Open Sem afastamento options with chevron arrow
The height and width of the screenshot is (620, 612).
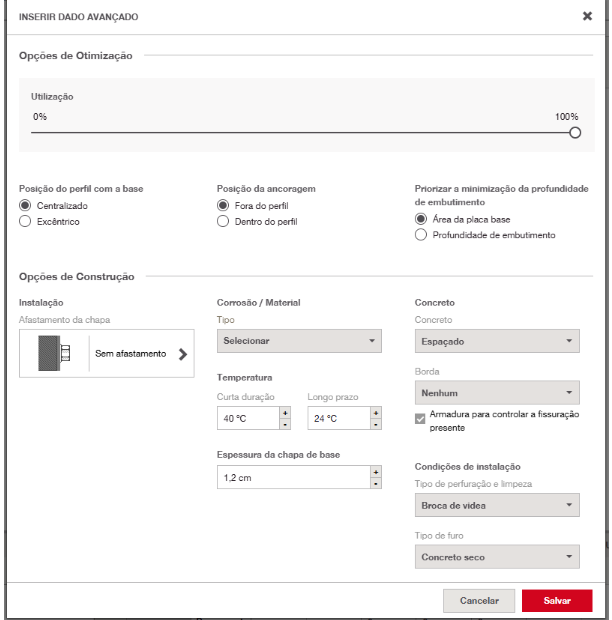[x=183, y=354]
